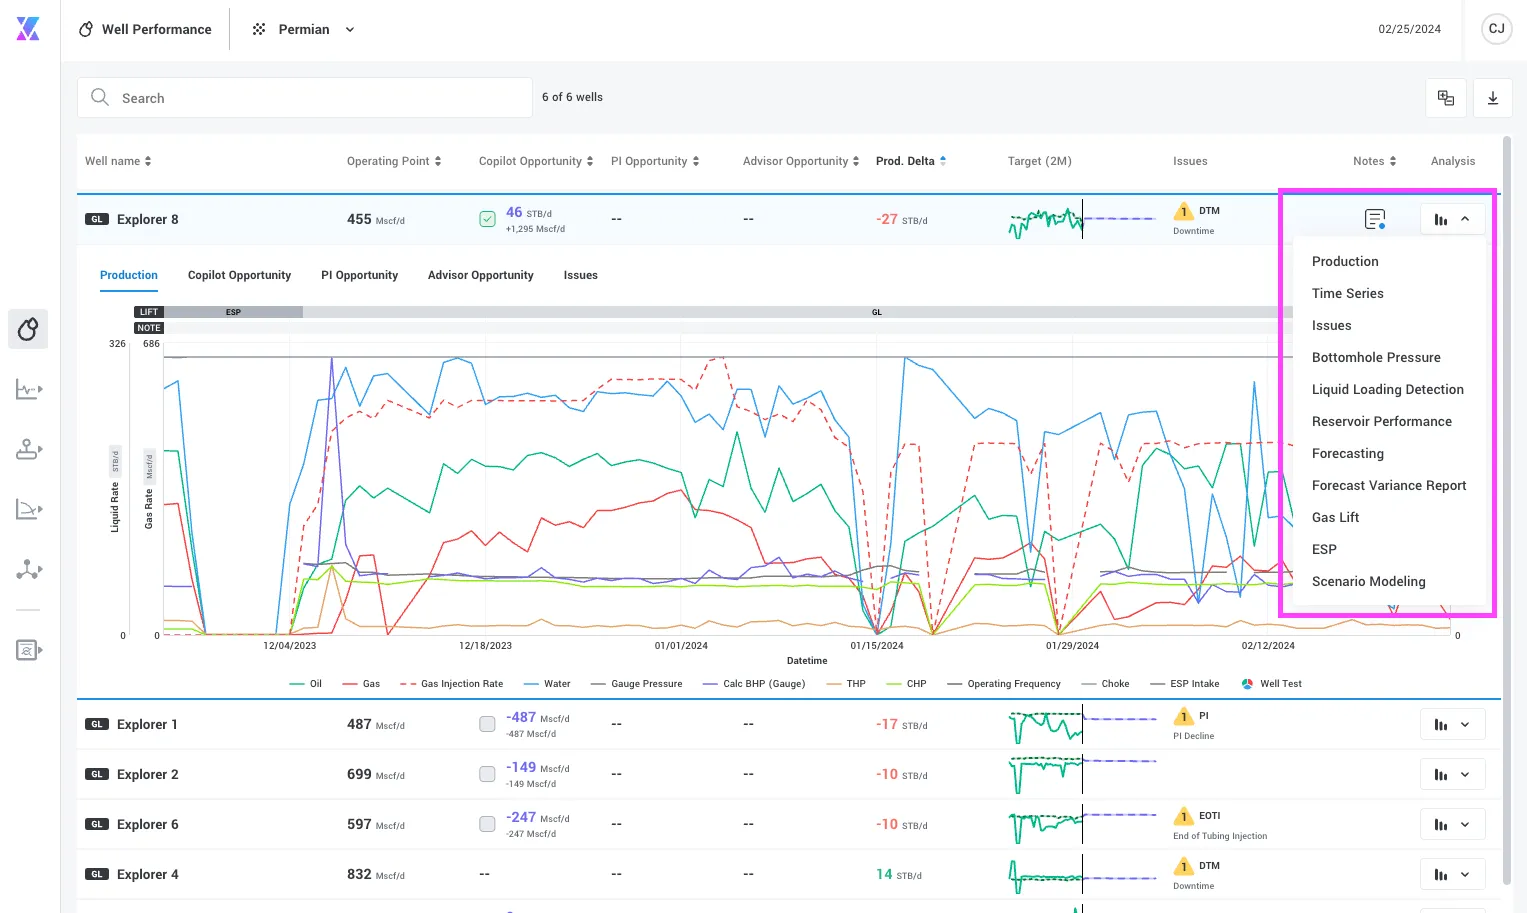Click the EOTI warning icon for Explorer 6
The width and height of the screenshot is (1527, 913).
click(1184, 816)
